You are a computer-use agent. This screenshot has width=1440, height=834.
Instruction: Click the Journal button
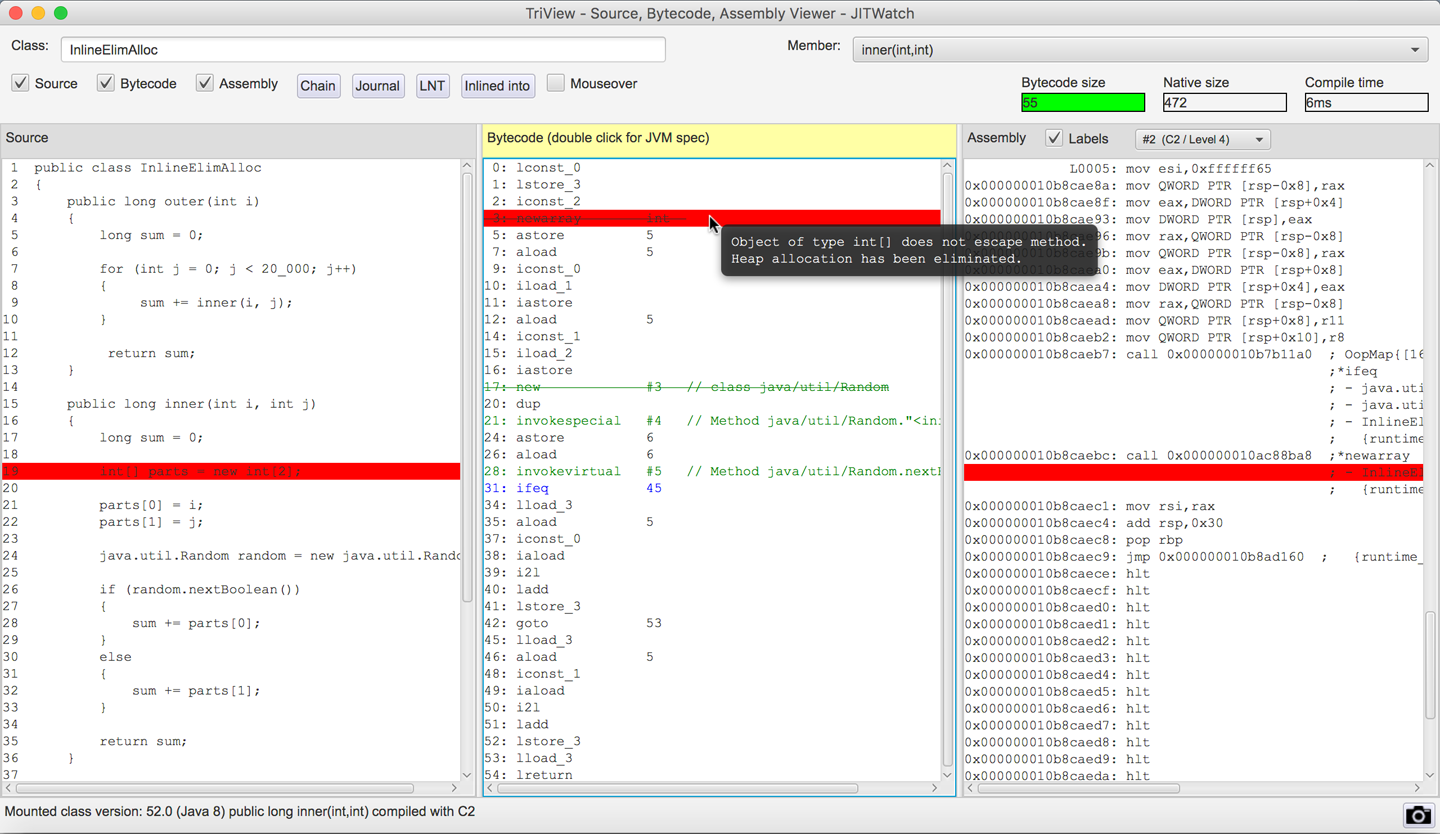pos(377,86)
